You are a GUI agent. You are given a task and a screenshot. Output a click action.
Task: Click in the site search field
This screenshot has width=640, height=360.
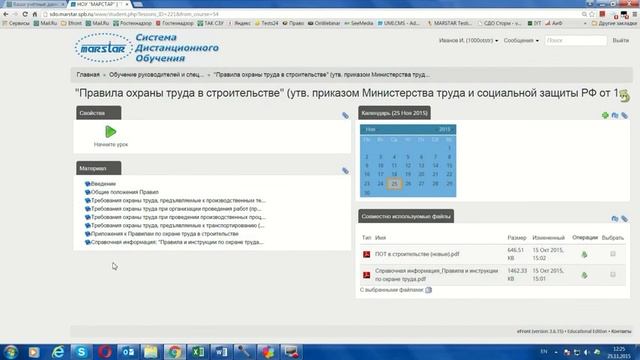(576, 40)
